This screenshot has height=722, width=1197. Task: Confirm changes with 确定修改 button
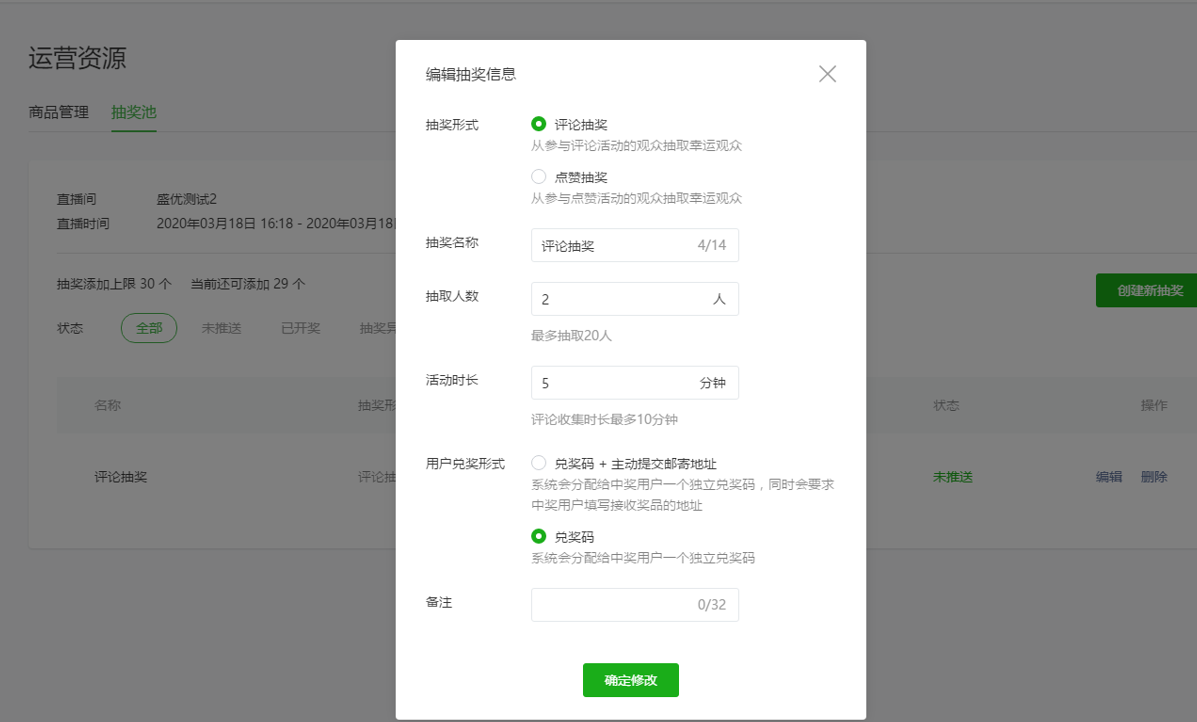tap(630, 680)
